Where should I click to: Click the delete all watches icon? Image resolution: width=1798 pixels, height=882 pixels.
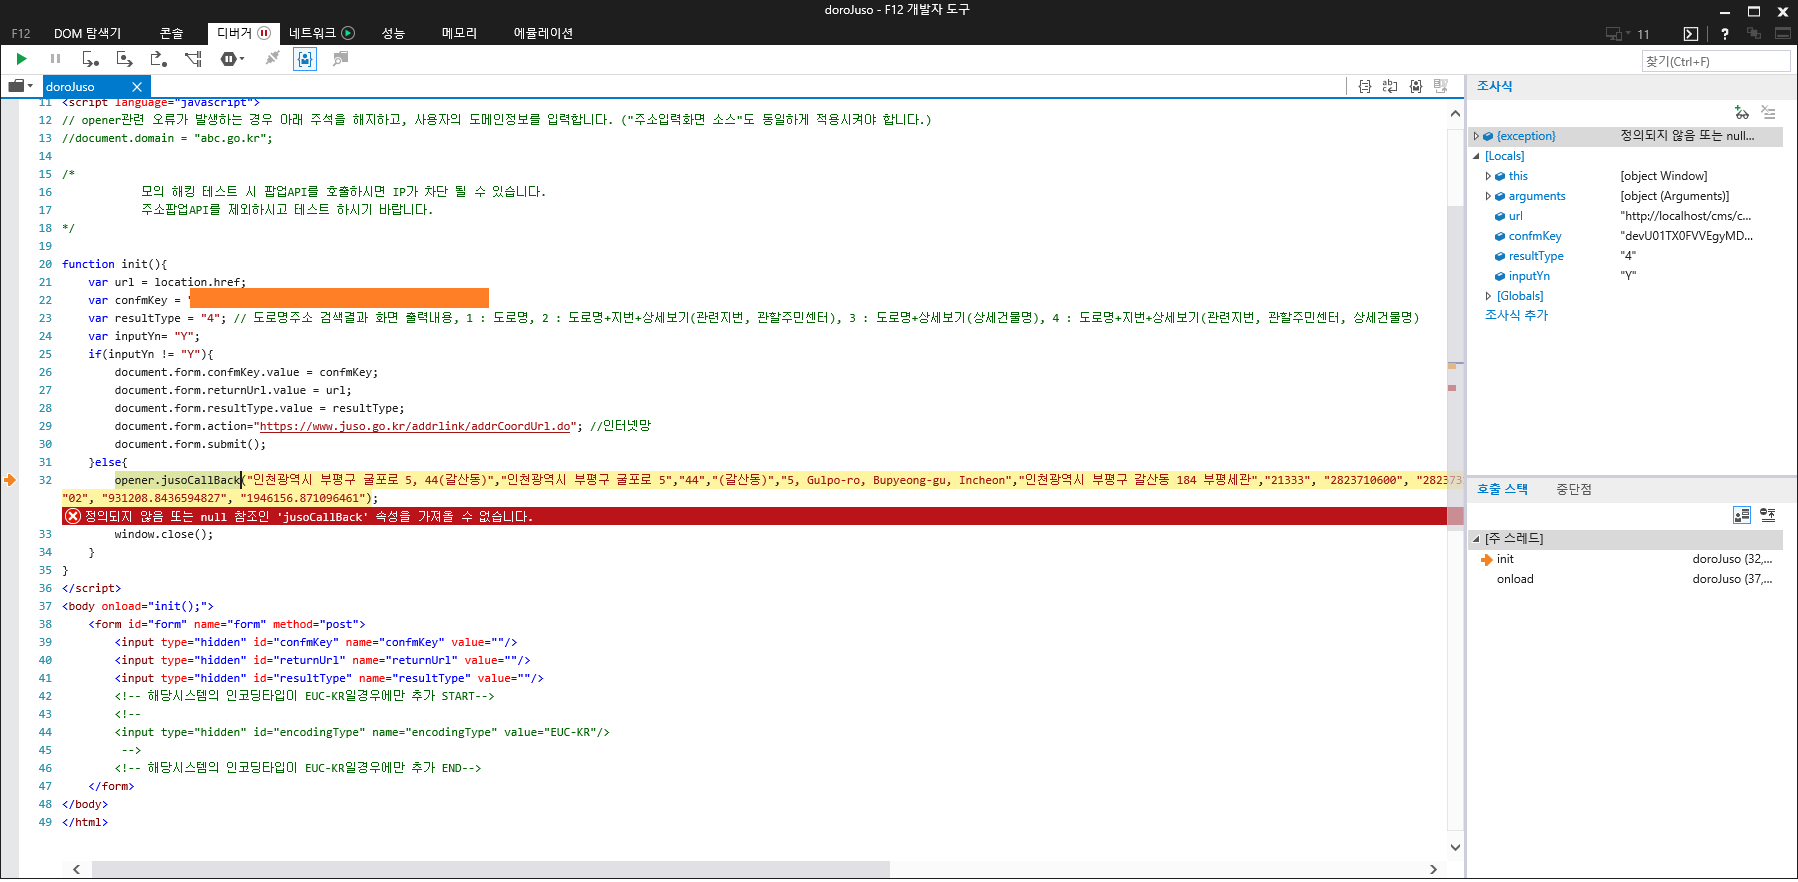click(1769, 113)
